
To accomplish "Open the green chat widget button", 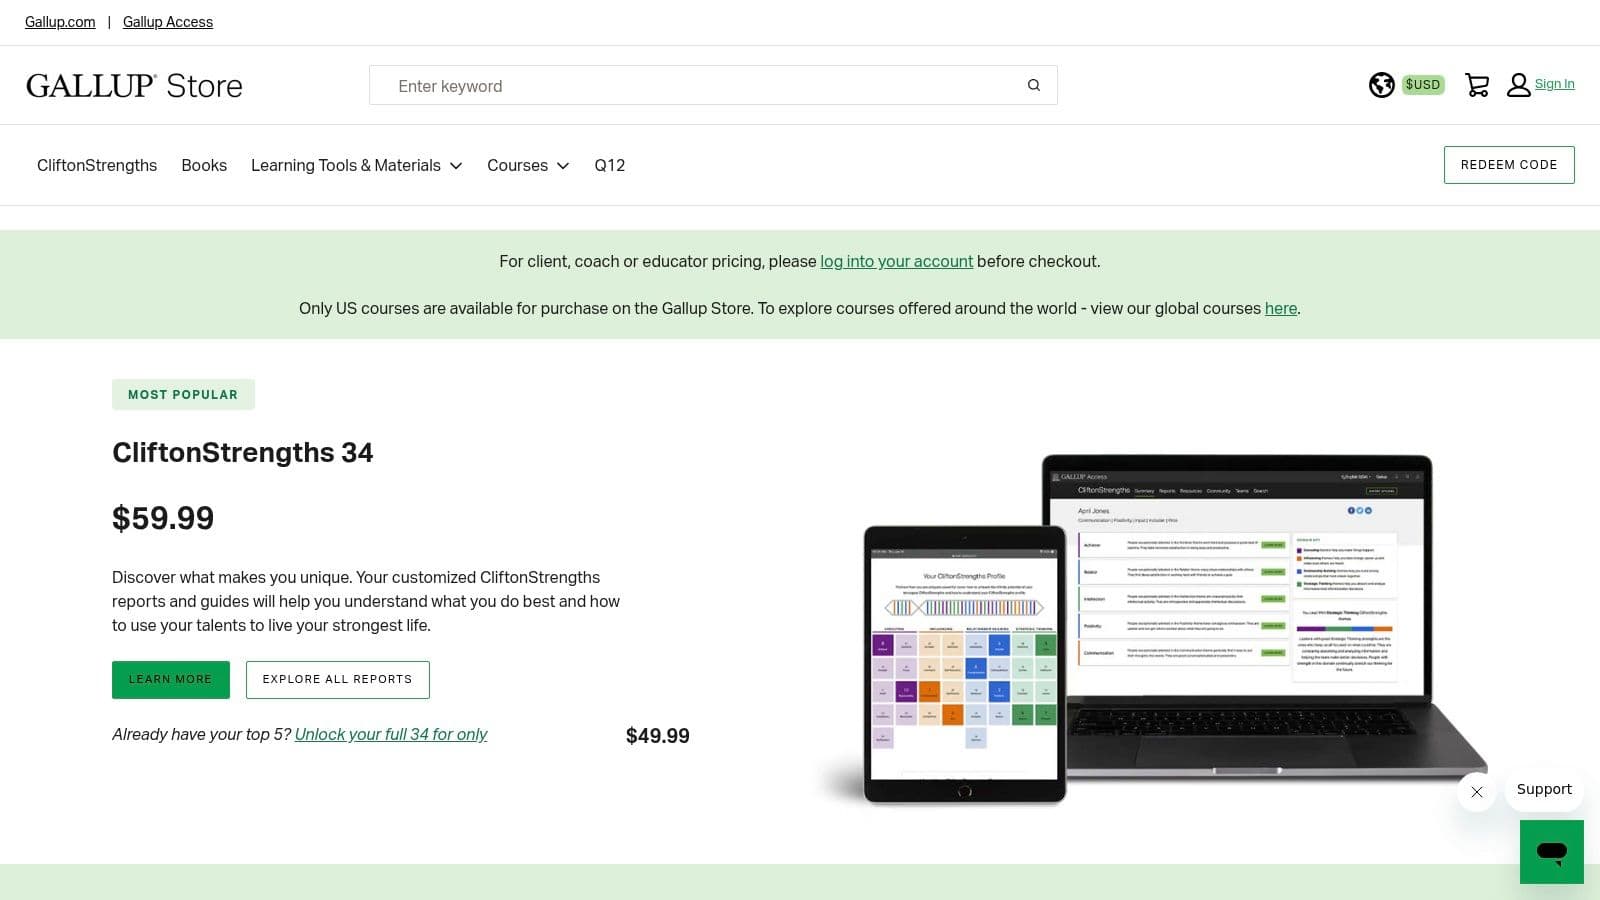I will point(1551,852).
